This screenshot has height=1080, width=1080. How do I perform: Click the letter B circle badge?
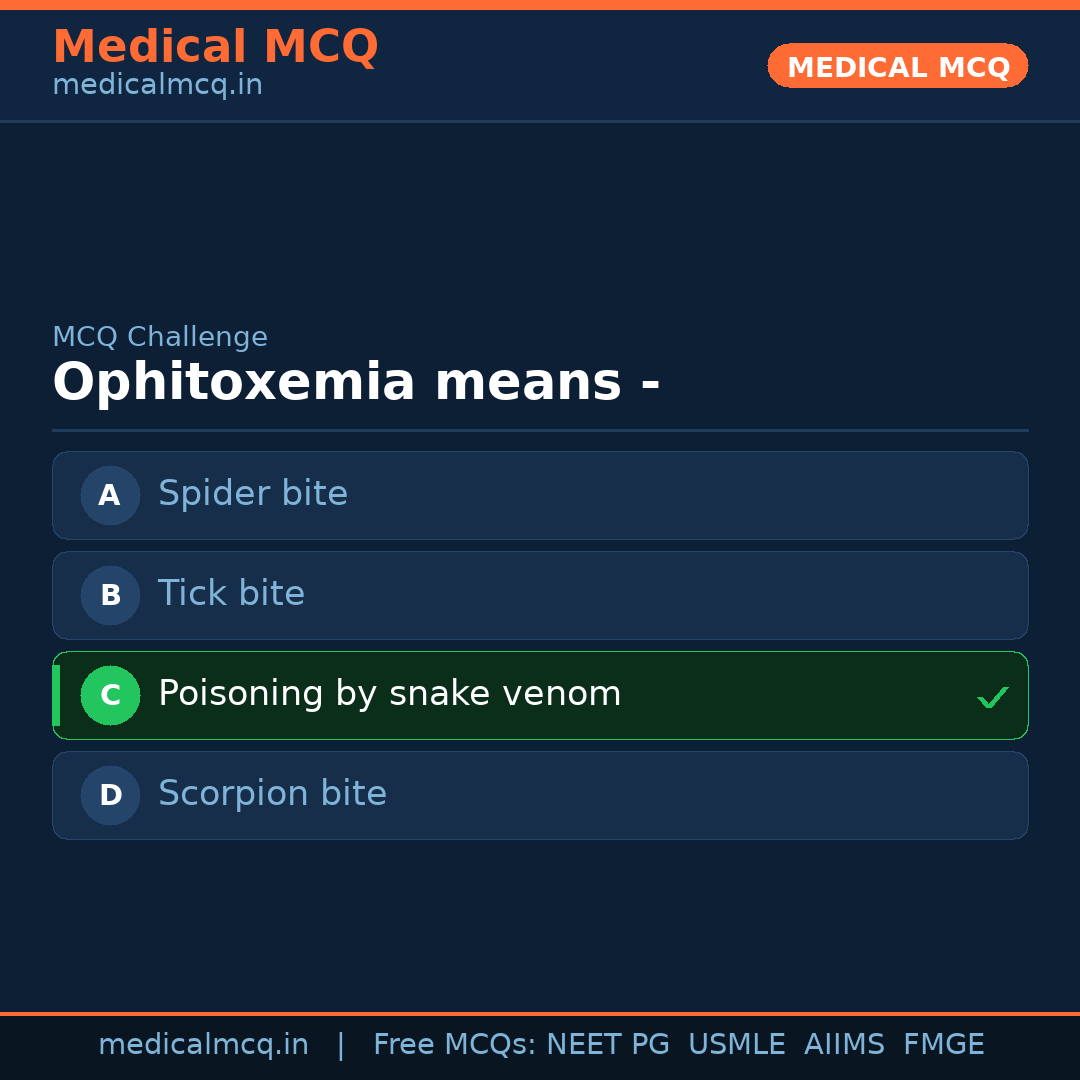coord(110,595)
